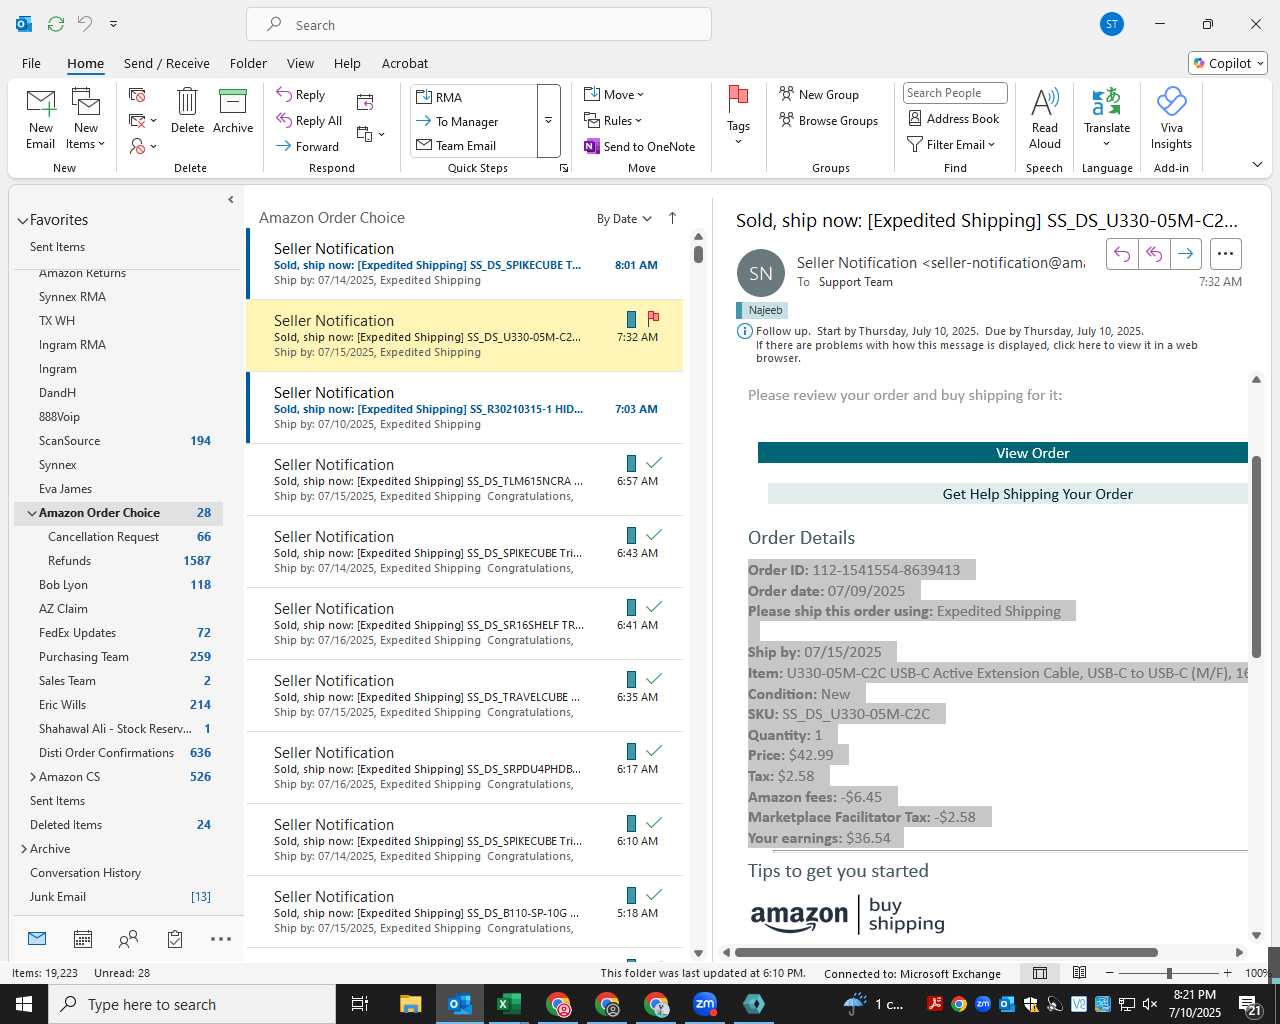Screen dimensions: 1280x1024
Task: Open the Rules dropdown
Action: click(613, 120)
